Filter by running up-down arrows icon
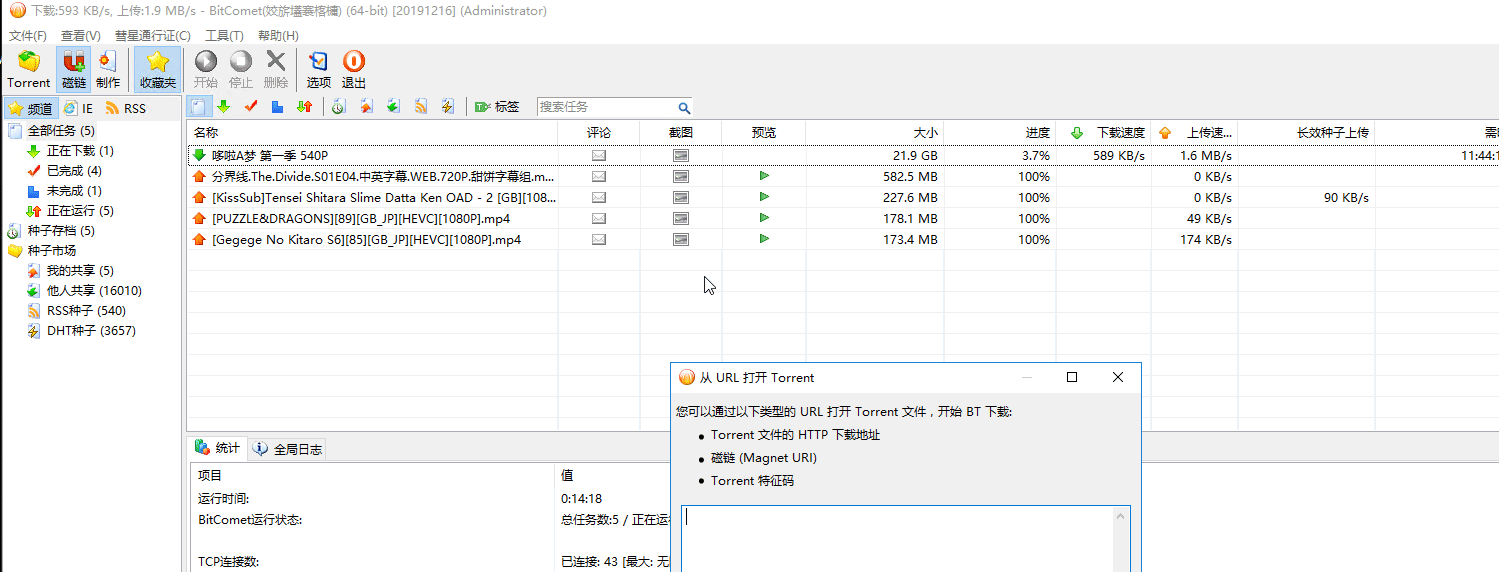Screen dimensions: 1499x572 click(305, 106)
